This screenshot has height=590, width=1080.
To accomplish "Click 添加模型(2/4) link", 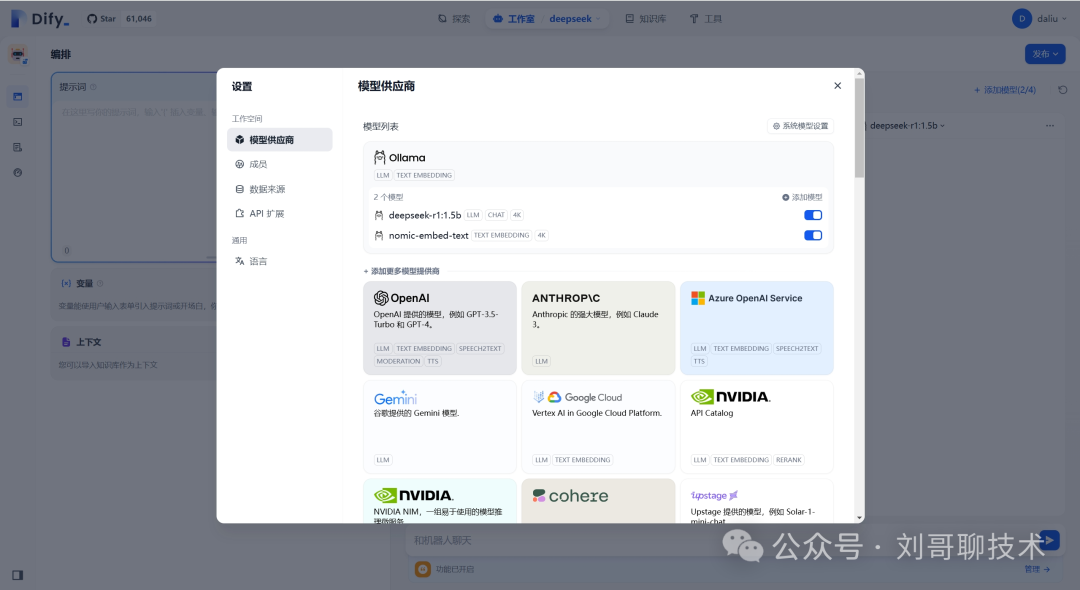I will [x=1005, y=90].
